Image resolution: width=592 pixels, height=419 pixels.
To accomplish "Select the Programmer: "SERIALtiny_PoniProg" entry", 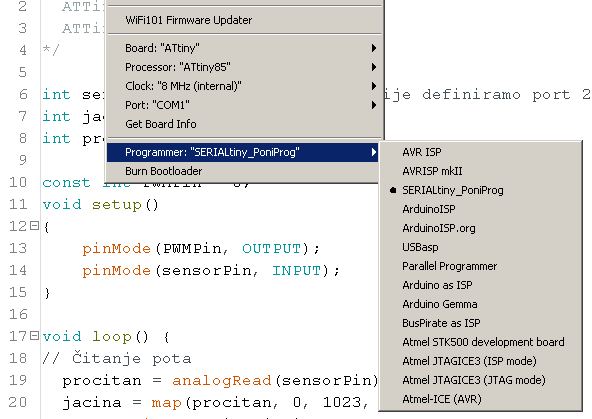I will click(x=242, y=153).
